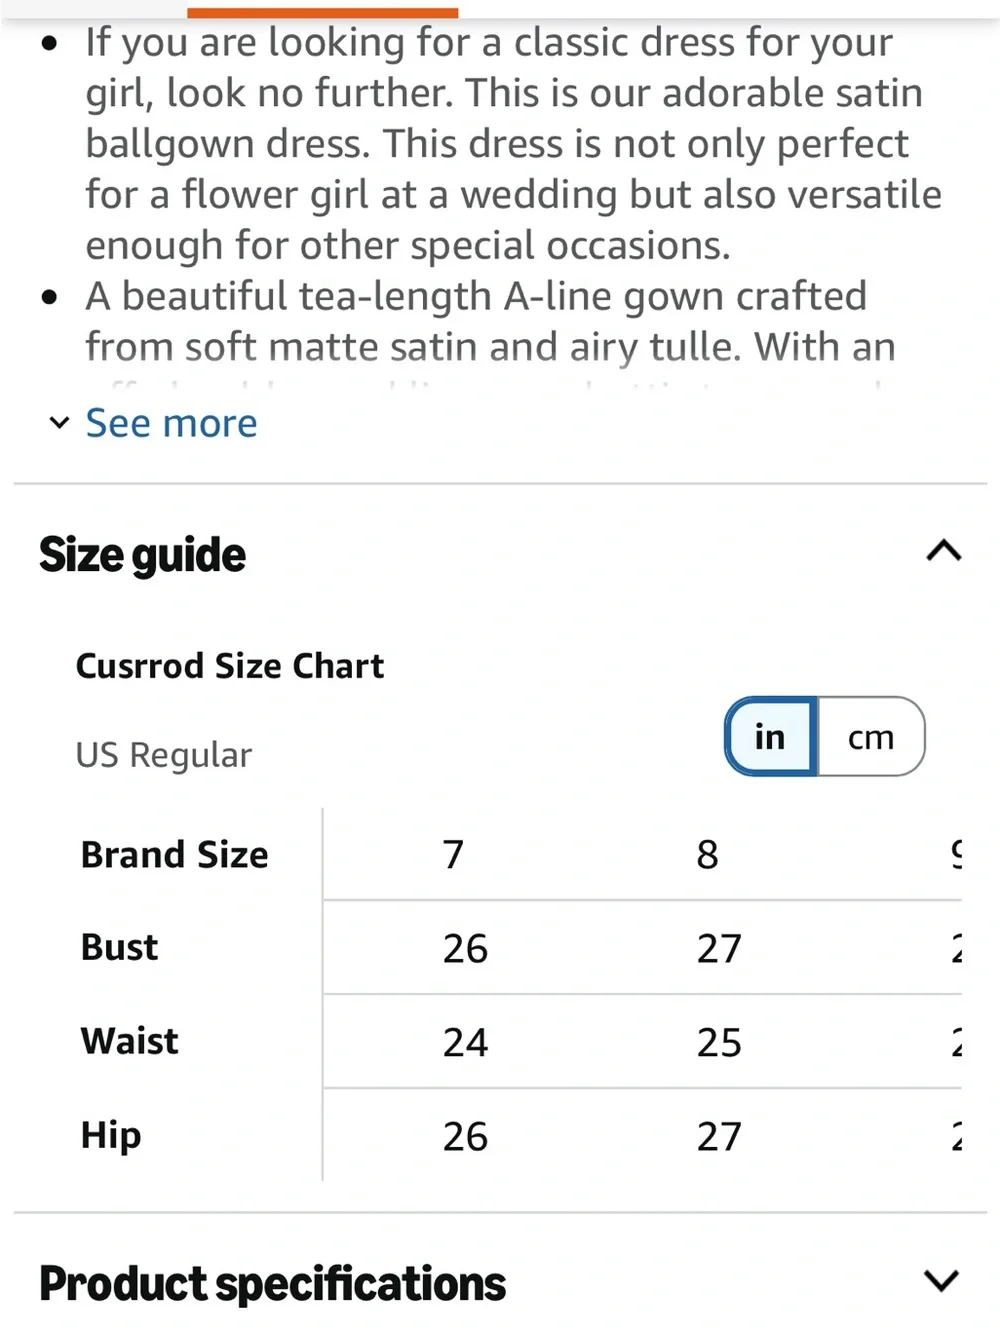This screenshot has width=1000, height=1333.
Task: Collapse the Size guide section header
Action: point(500,554)
